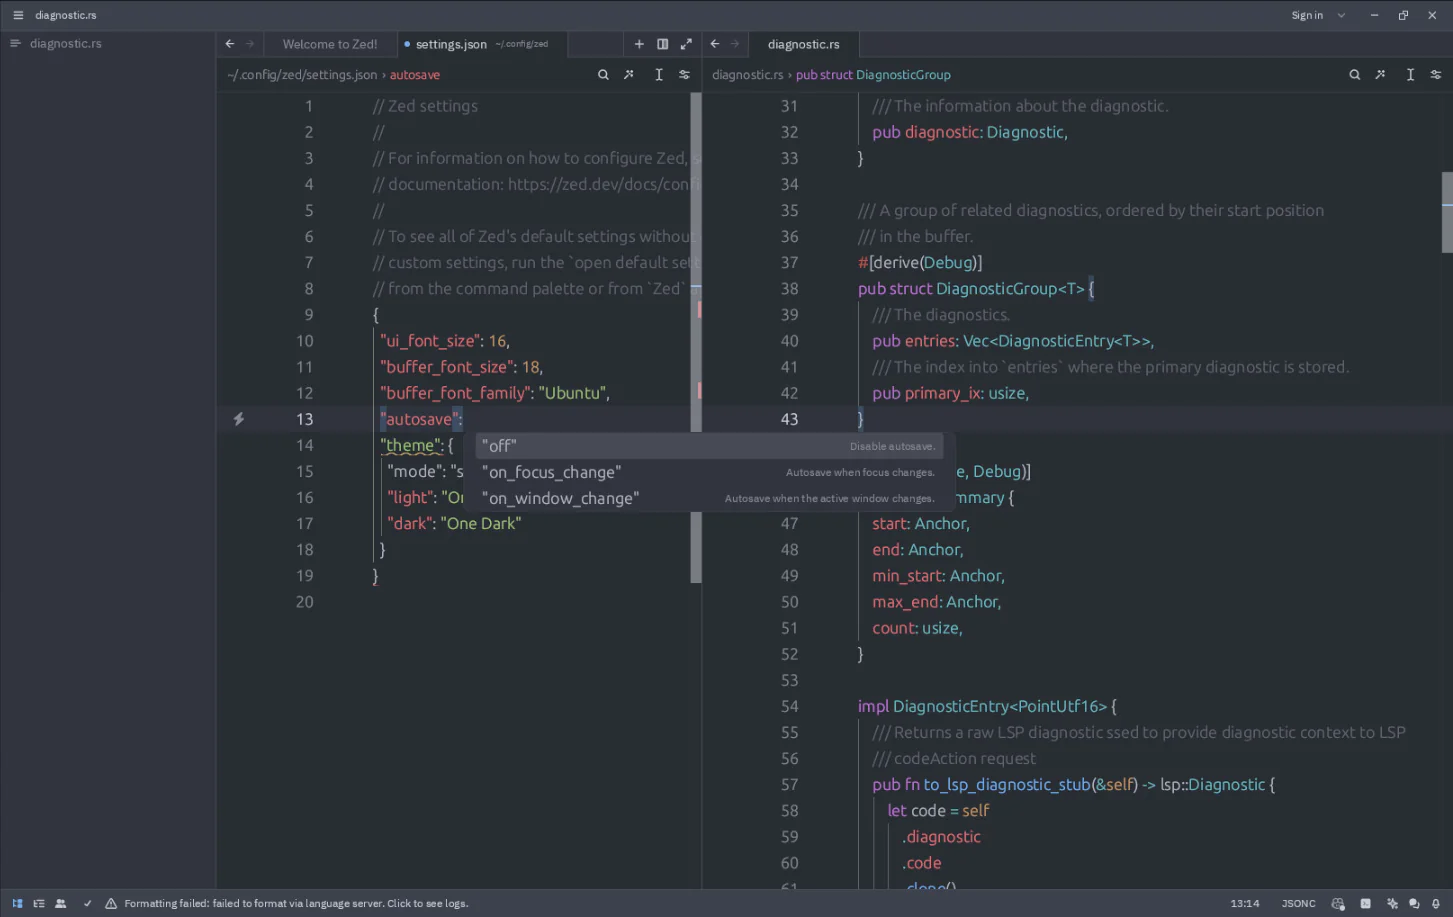Switch to the Welcome to Zed! tab

(330, 44)
